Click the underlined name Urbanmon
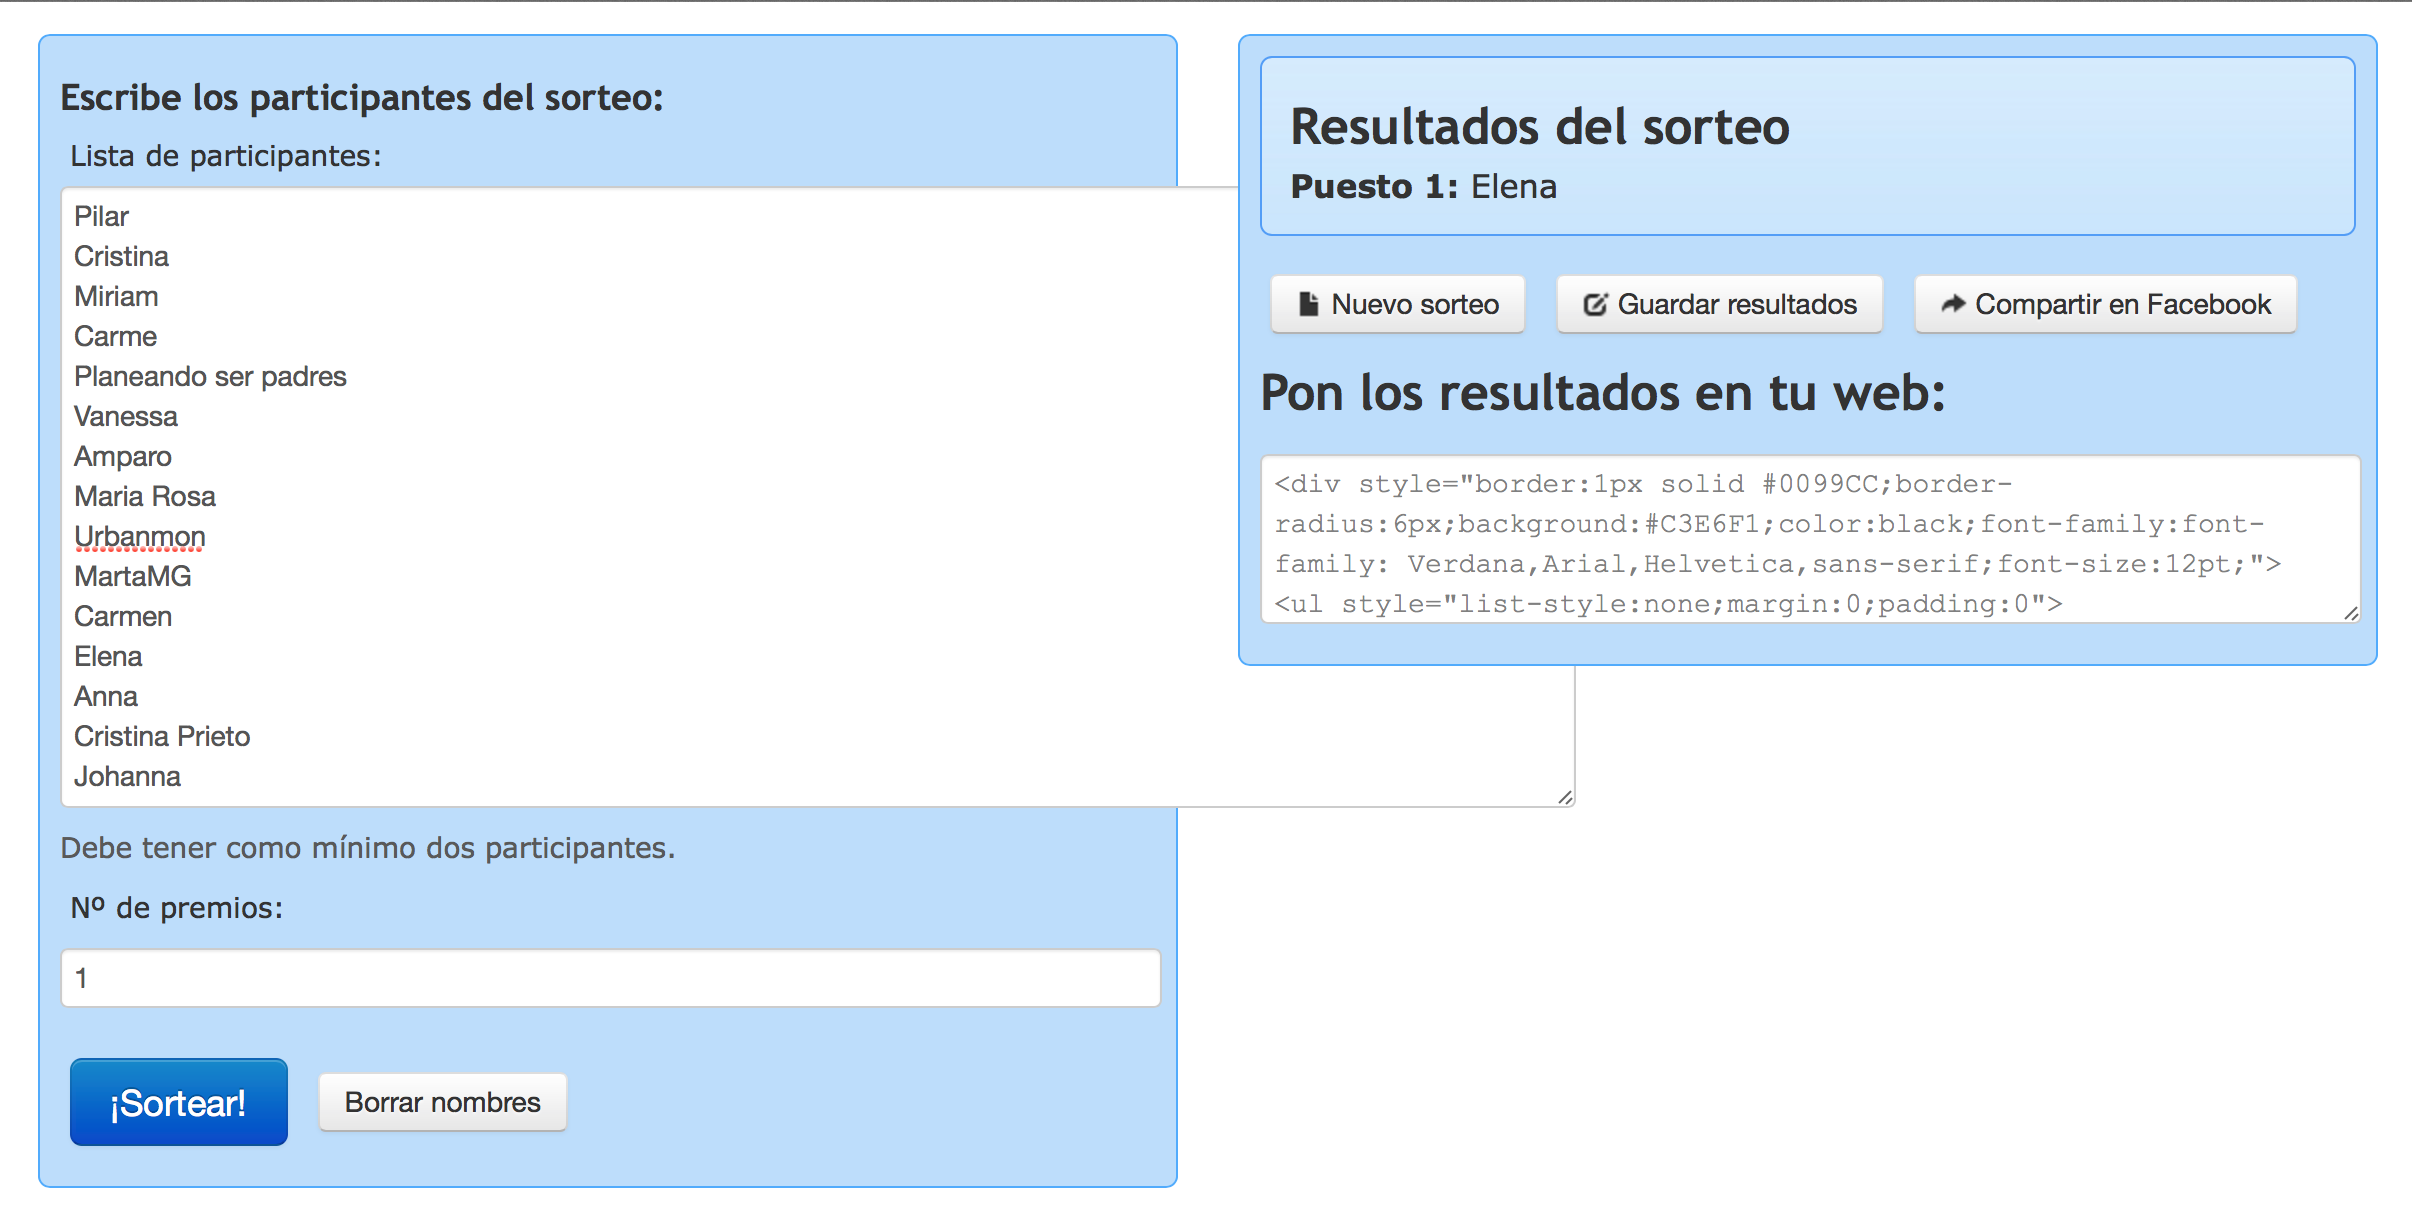2412x1222 pixels. pyautogui.click(x=140, y=536)
